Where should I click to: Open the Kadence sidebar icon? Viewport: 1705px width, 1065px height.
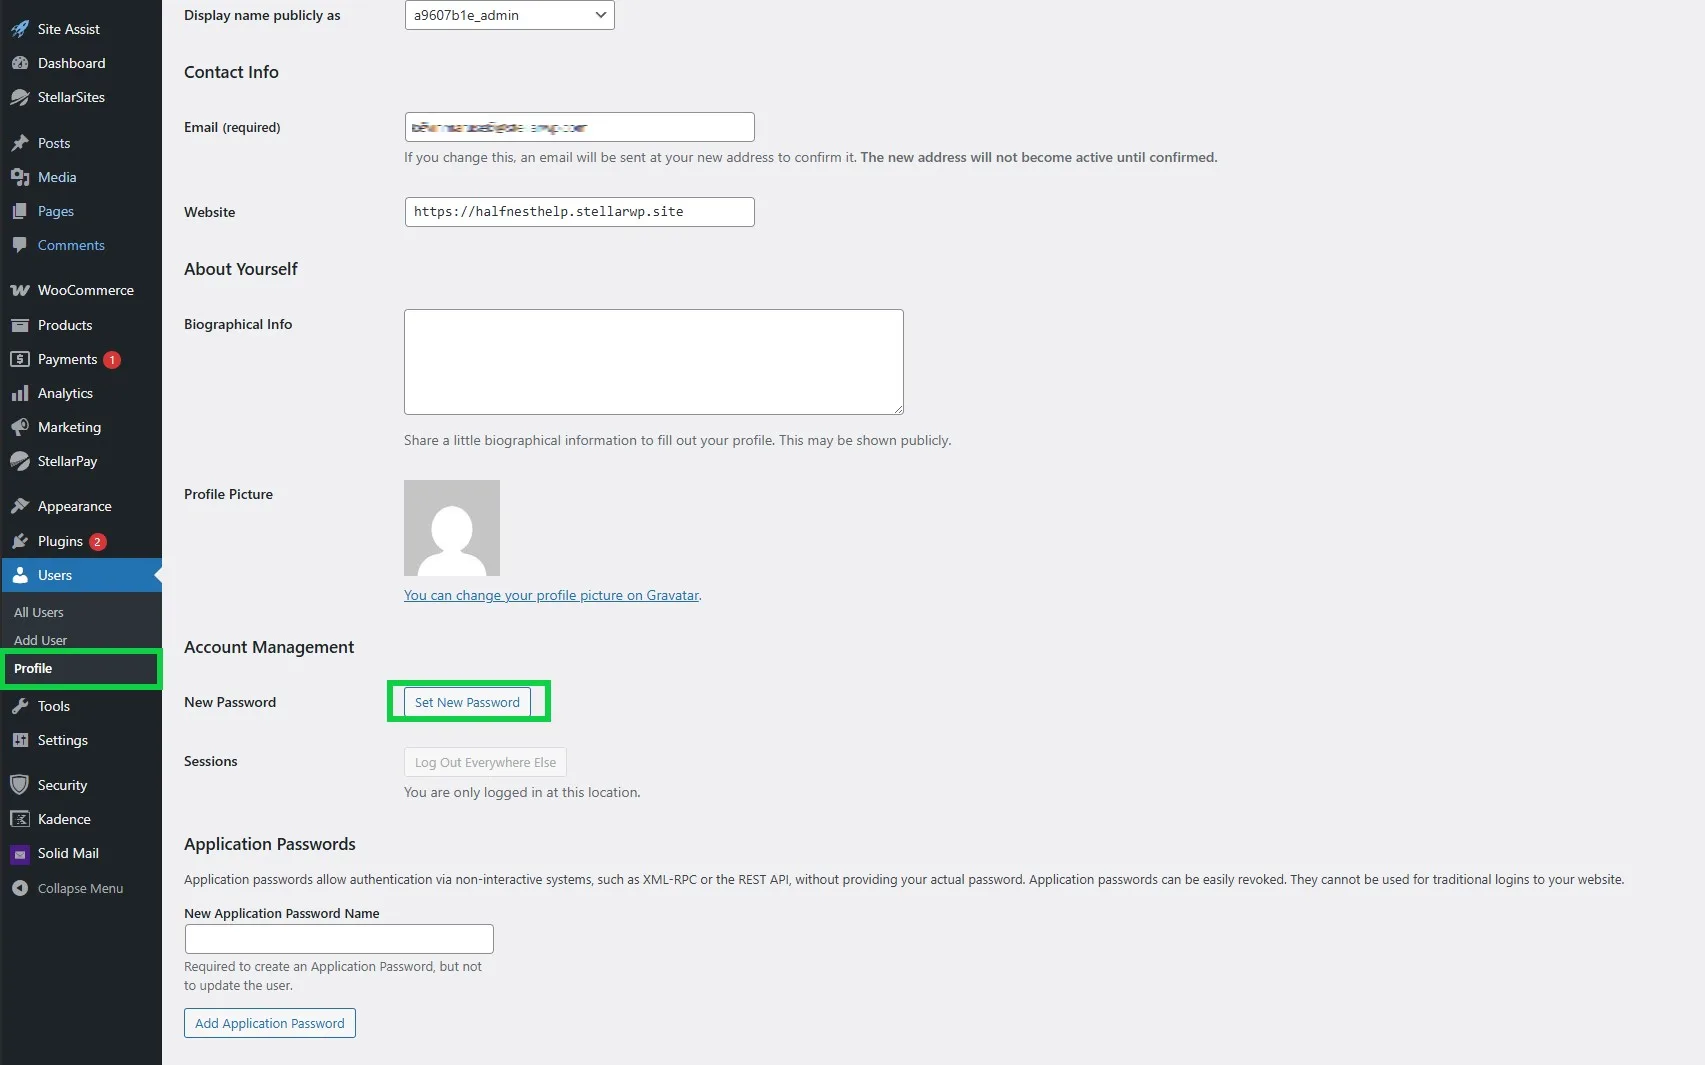click(x=21, y=819)
